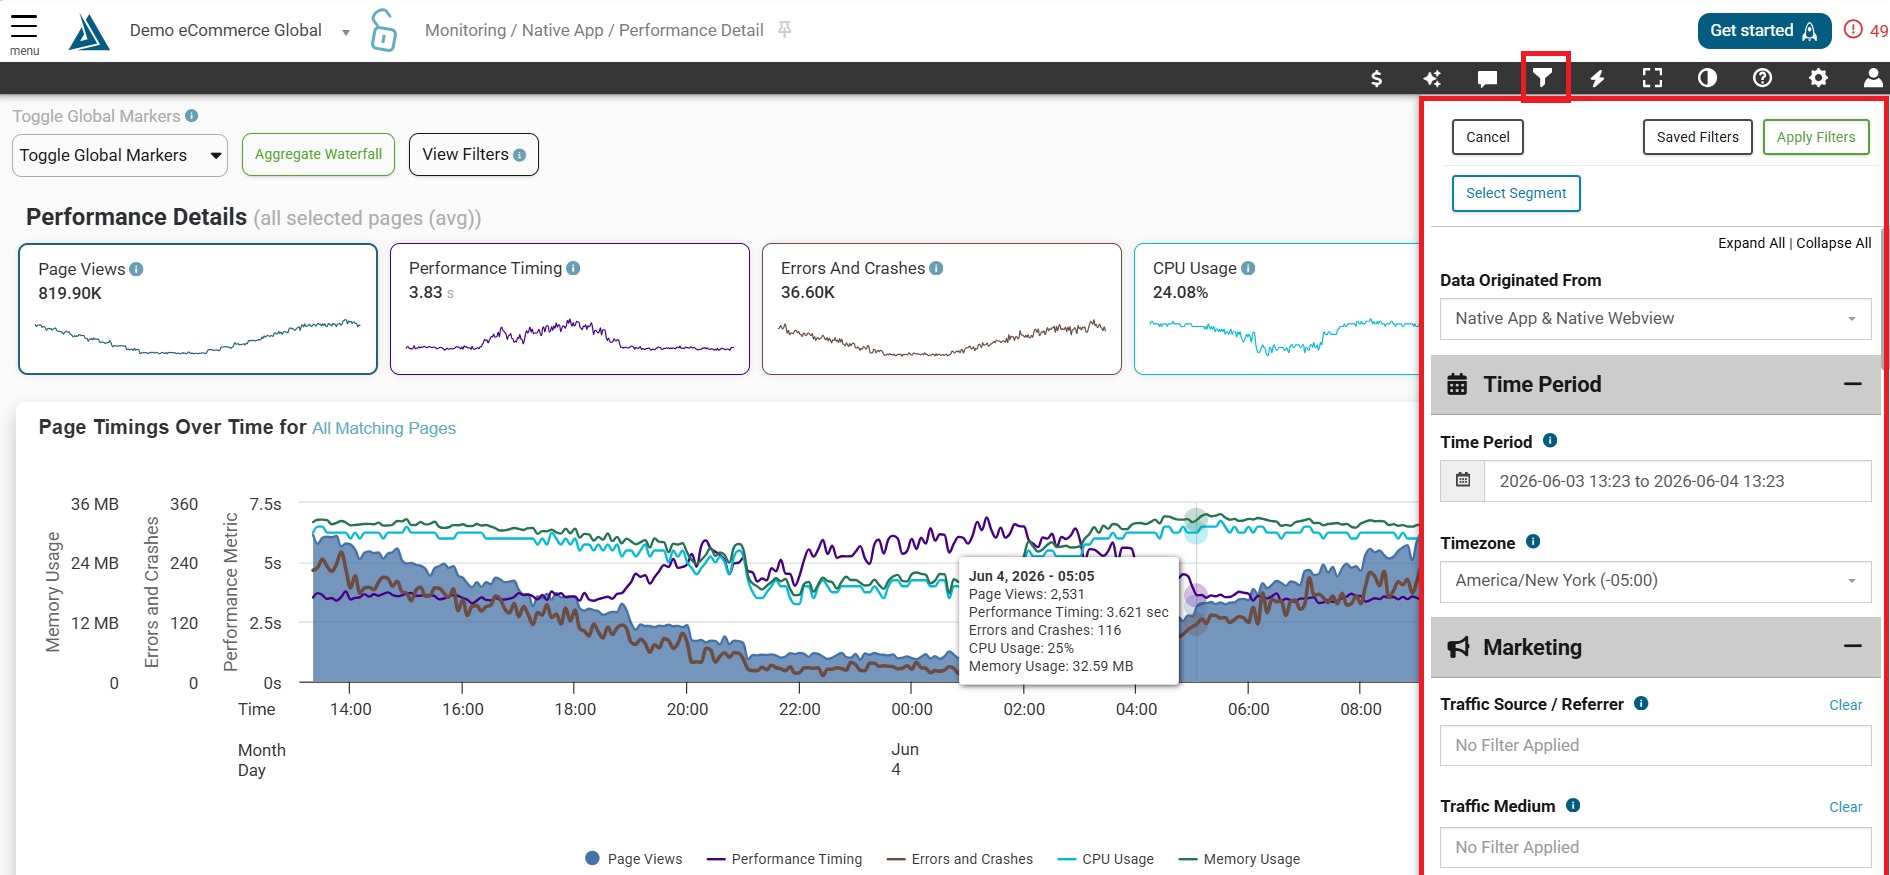This screenshot has height=875, width=1890.
Task: Click Collapse All in filter panel
Action: pyautogui.click(x=1833, y=243)
